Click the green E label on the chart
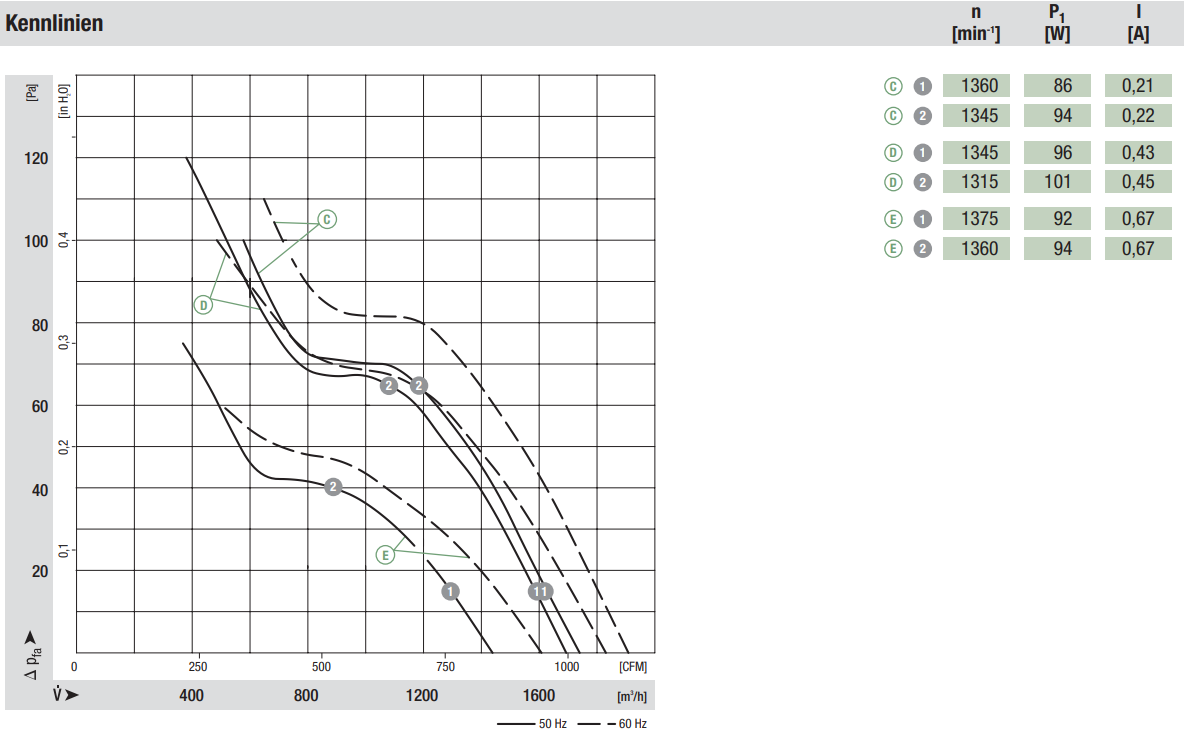Viewport: 1184px width, 740px height. click(x=385, y=555)
